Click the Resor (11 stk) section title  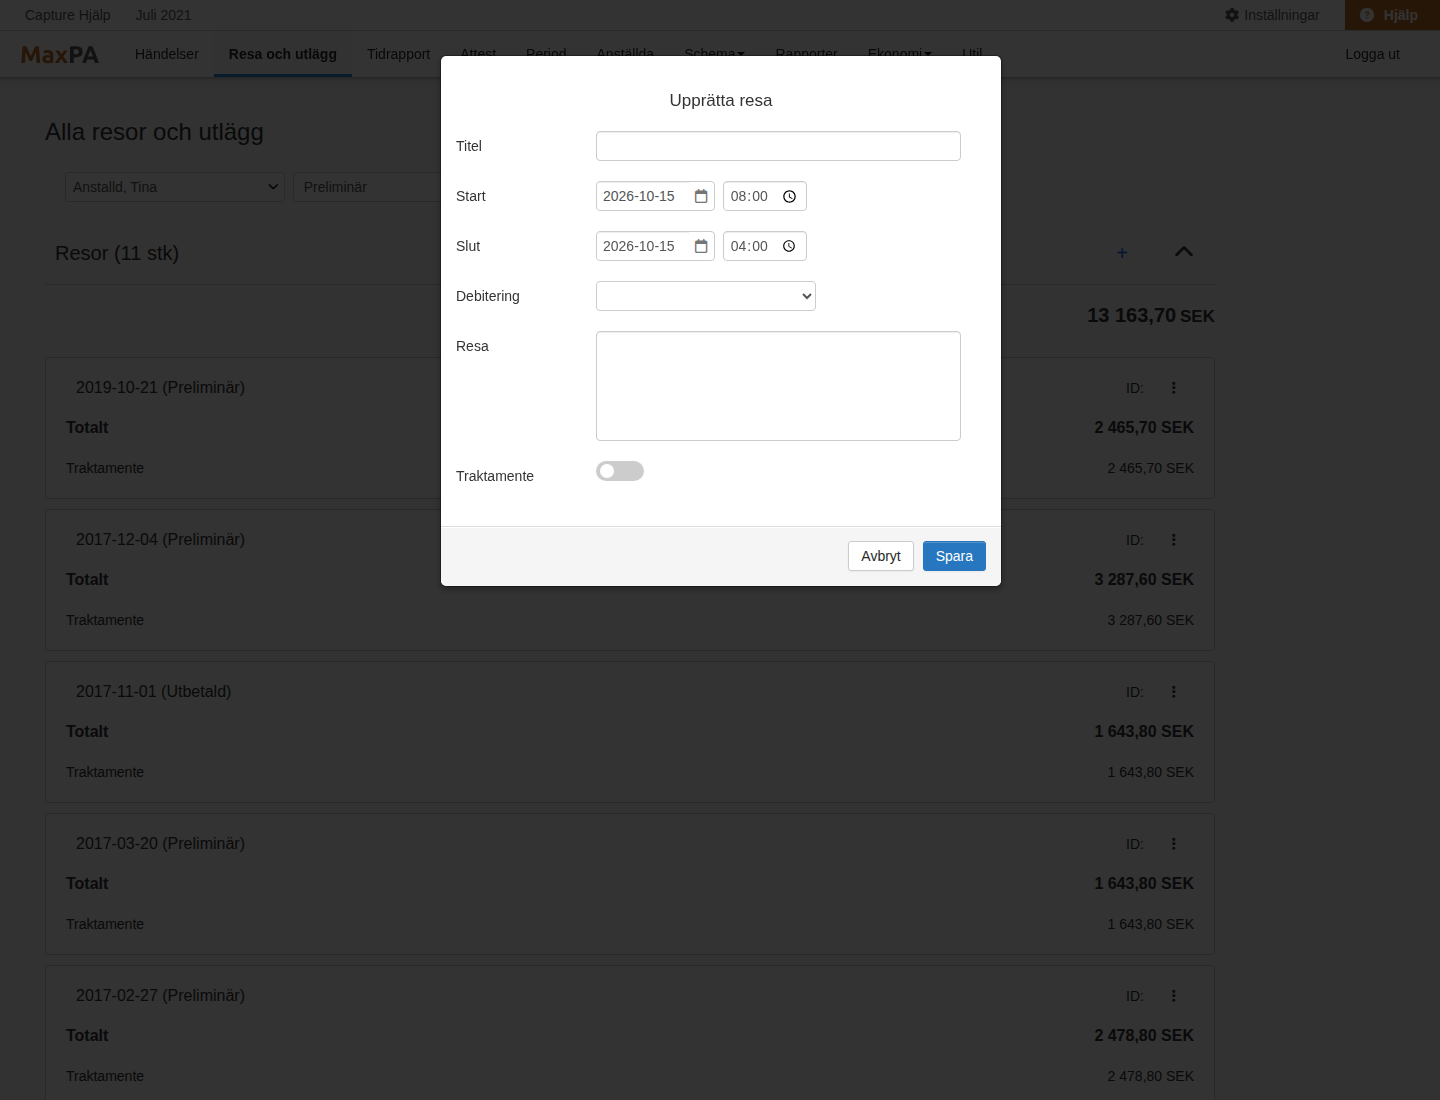[x=117, y=253]
